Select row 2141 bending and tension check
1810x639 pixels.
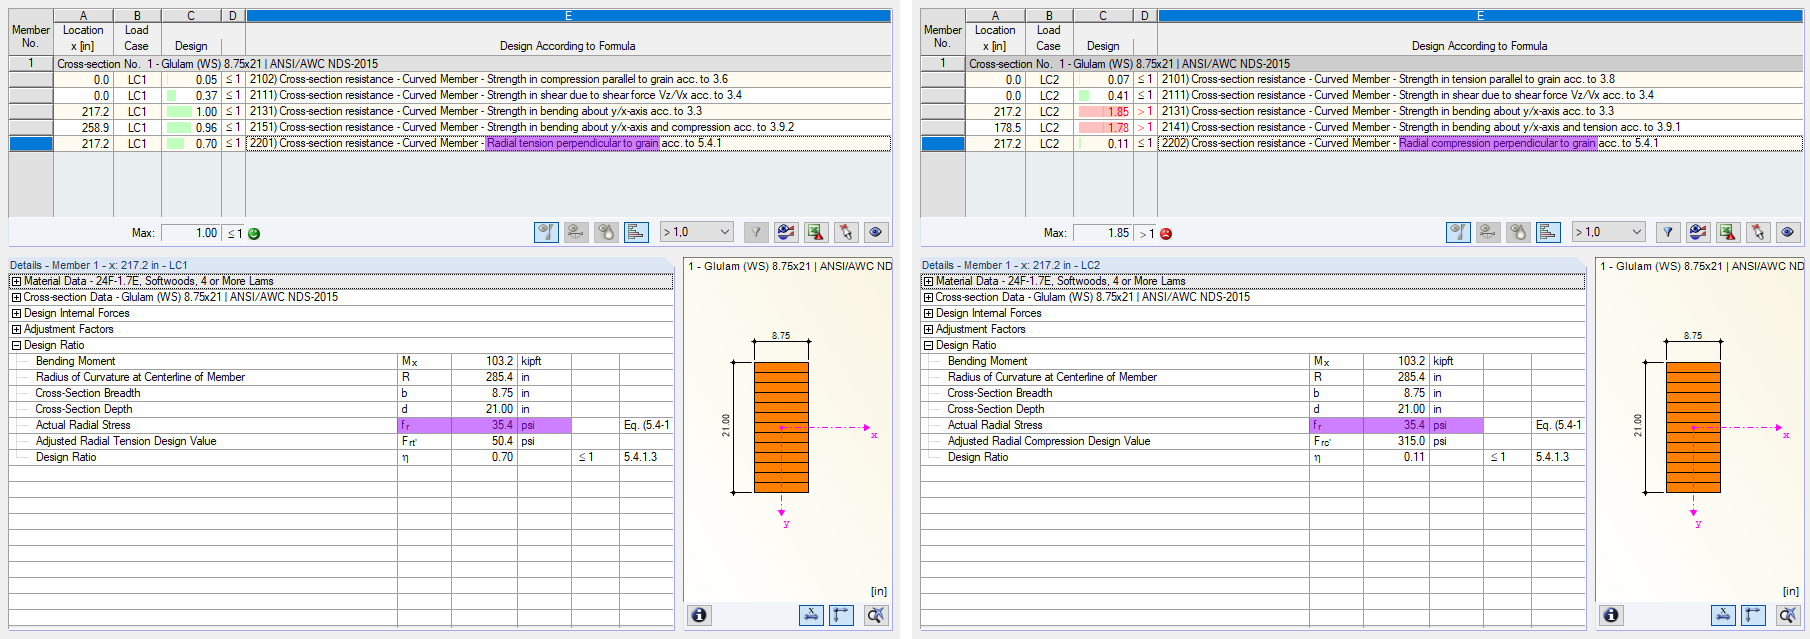(1362, 127)
